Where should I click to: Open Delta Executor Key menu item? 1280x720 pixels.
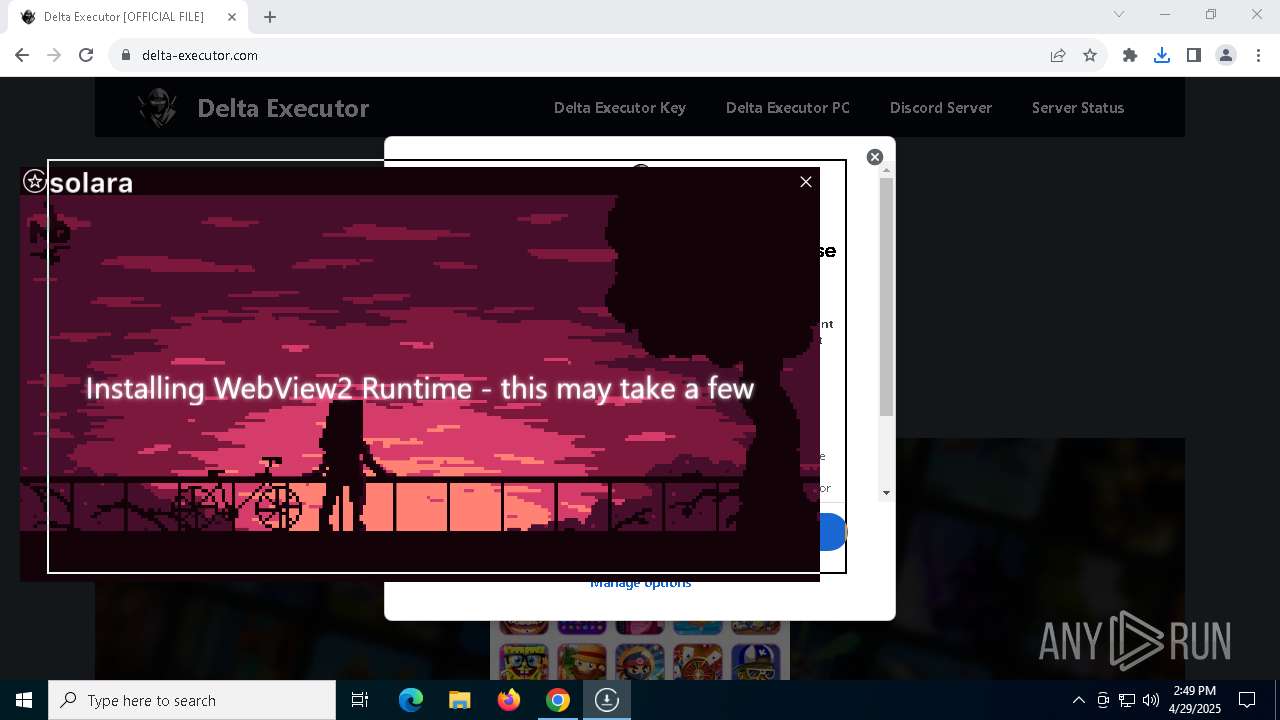(x=620, y=108)
